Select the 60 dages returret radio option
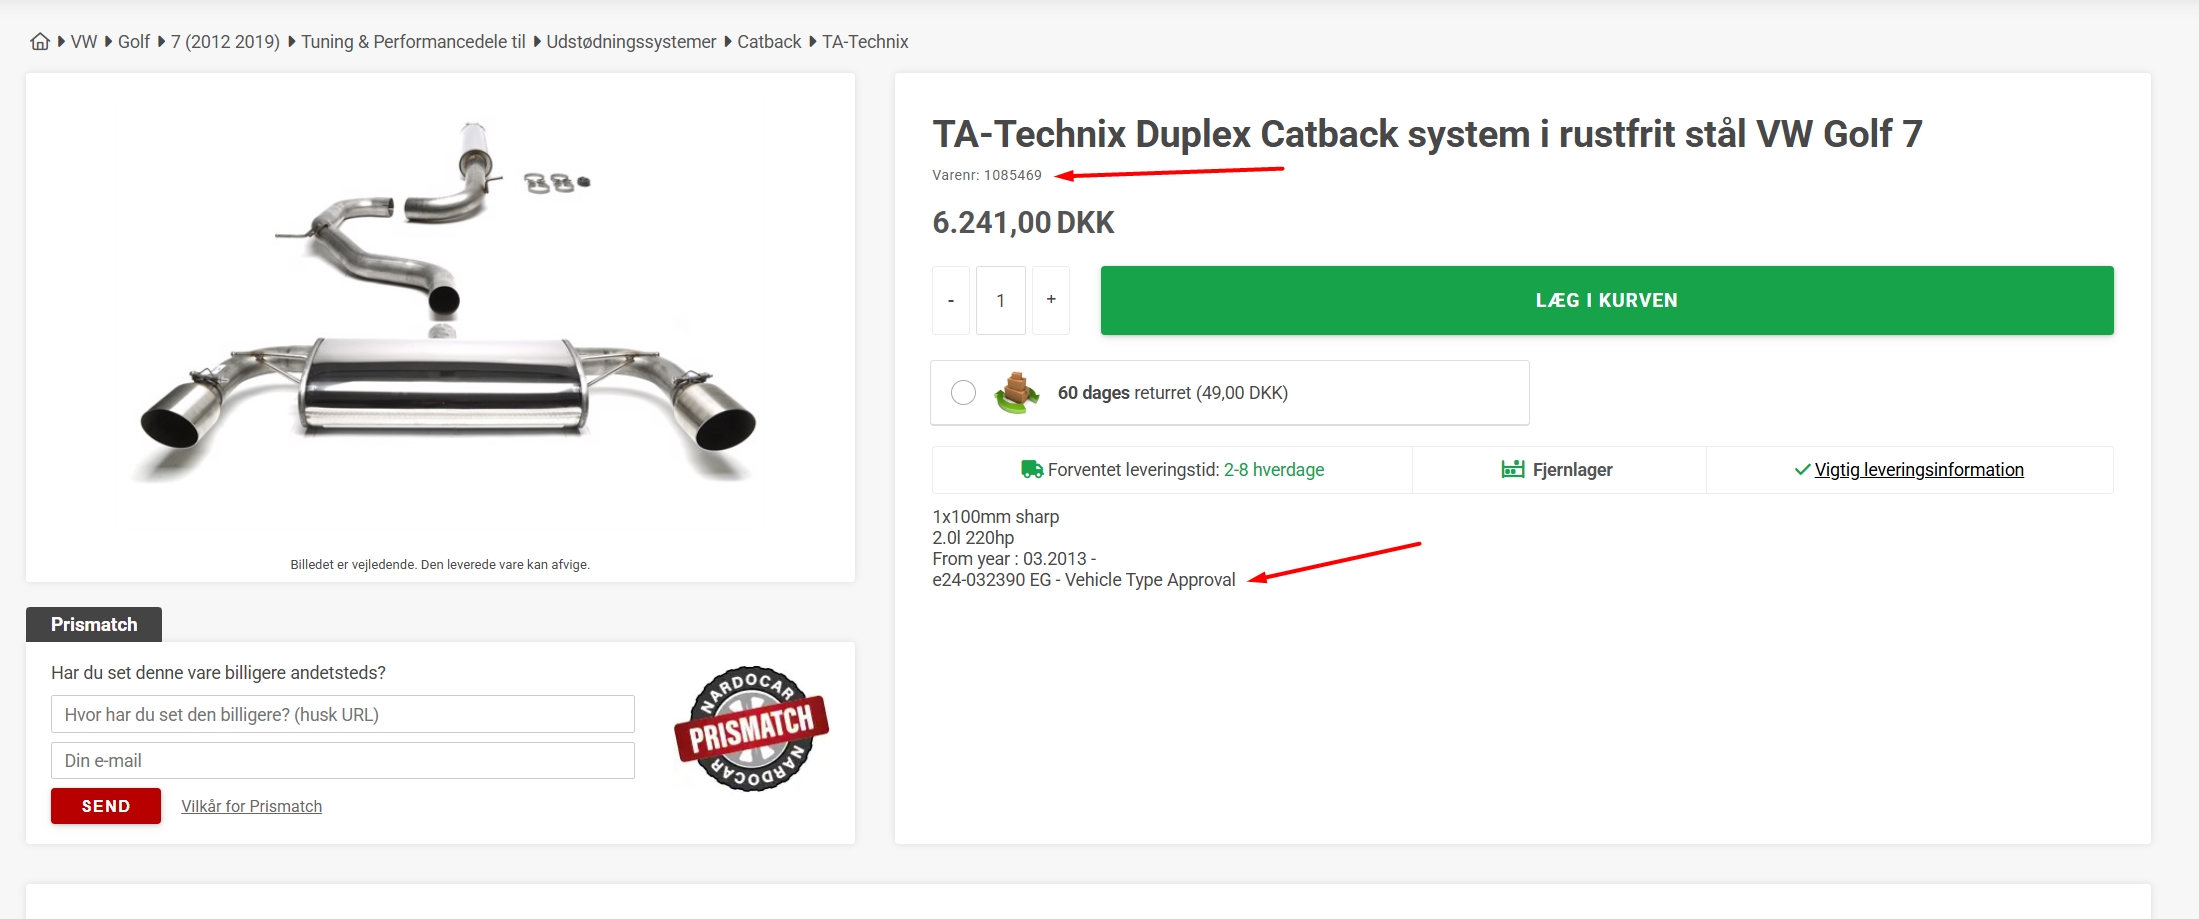The height and width of the screenshot is (919, 2199). 963,393
